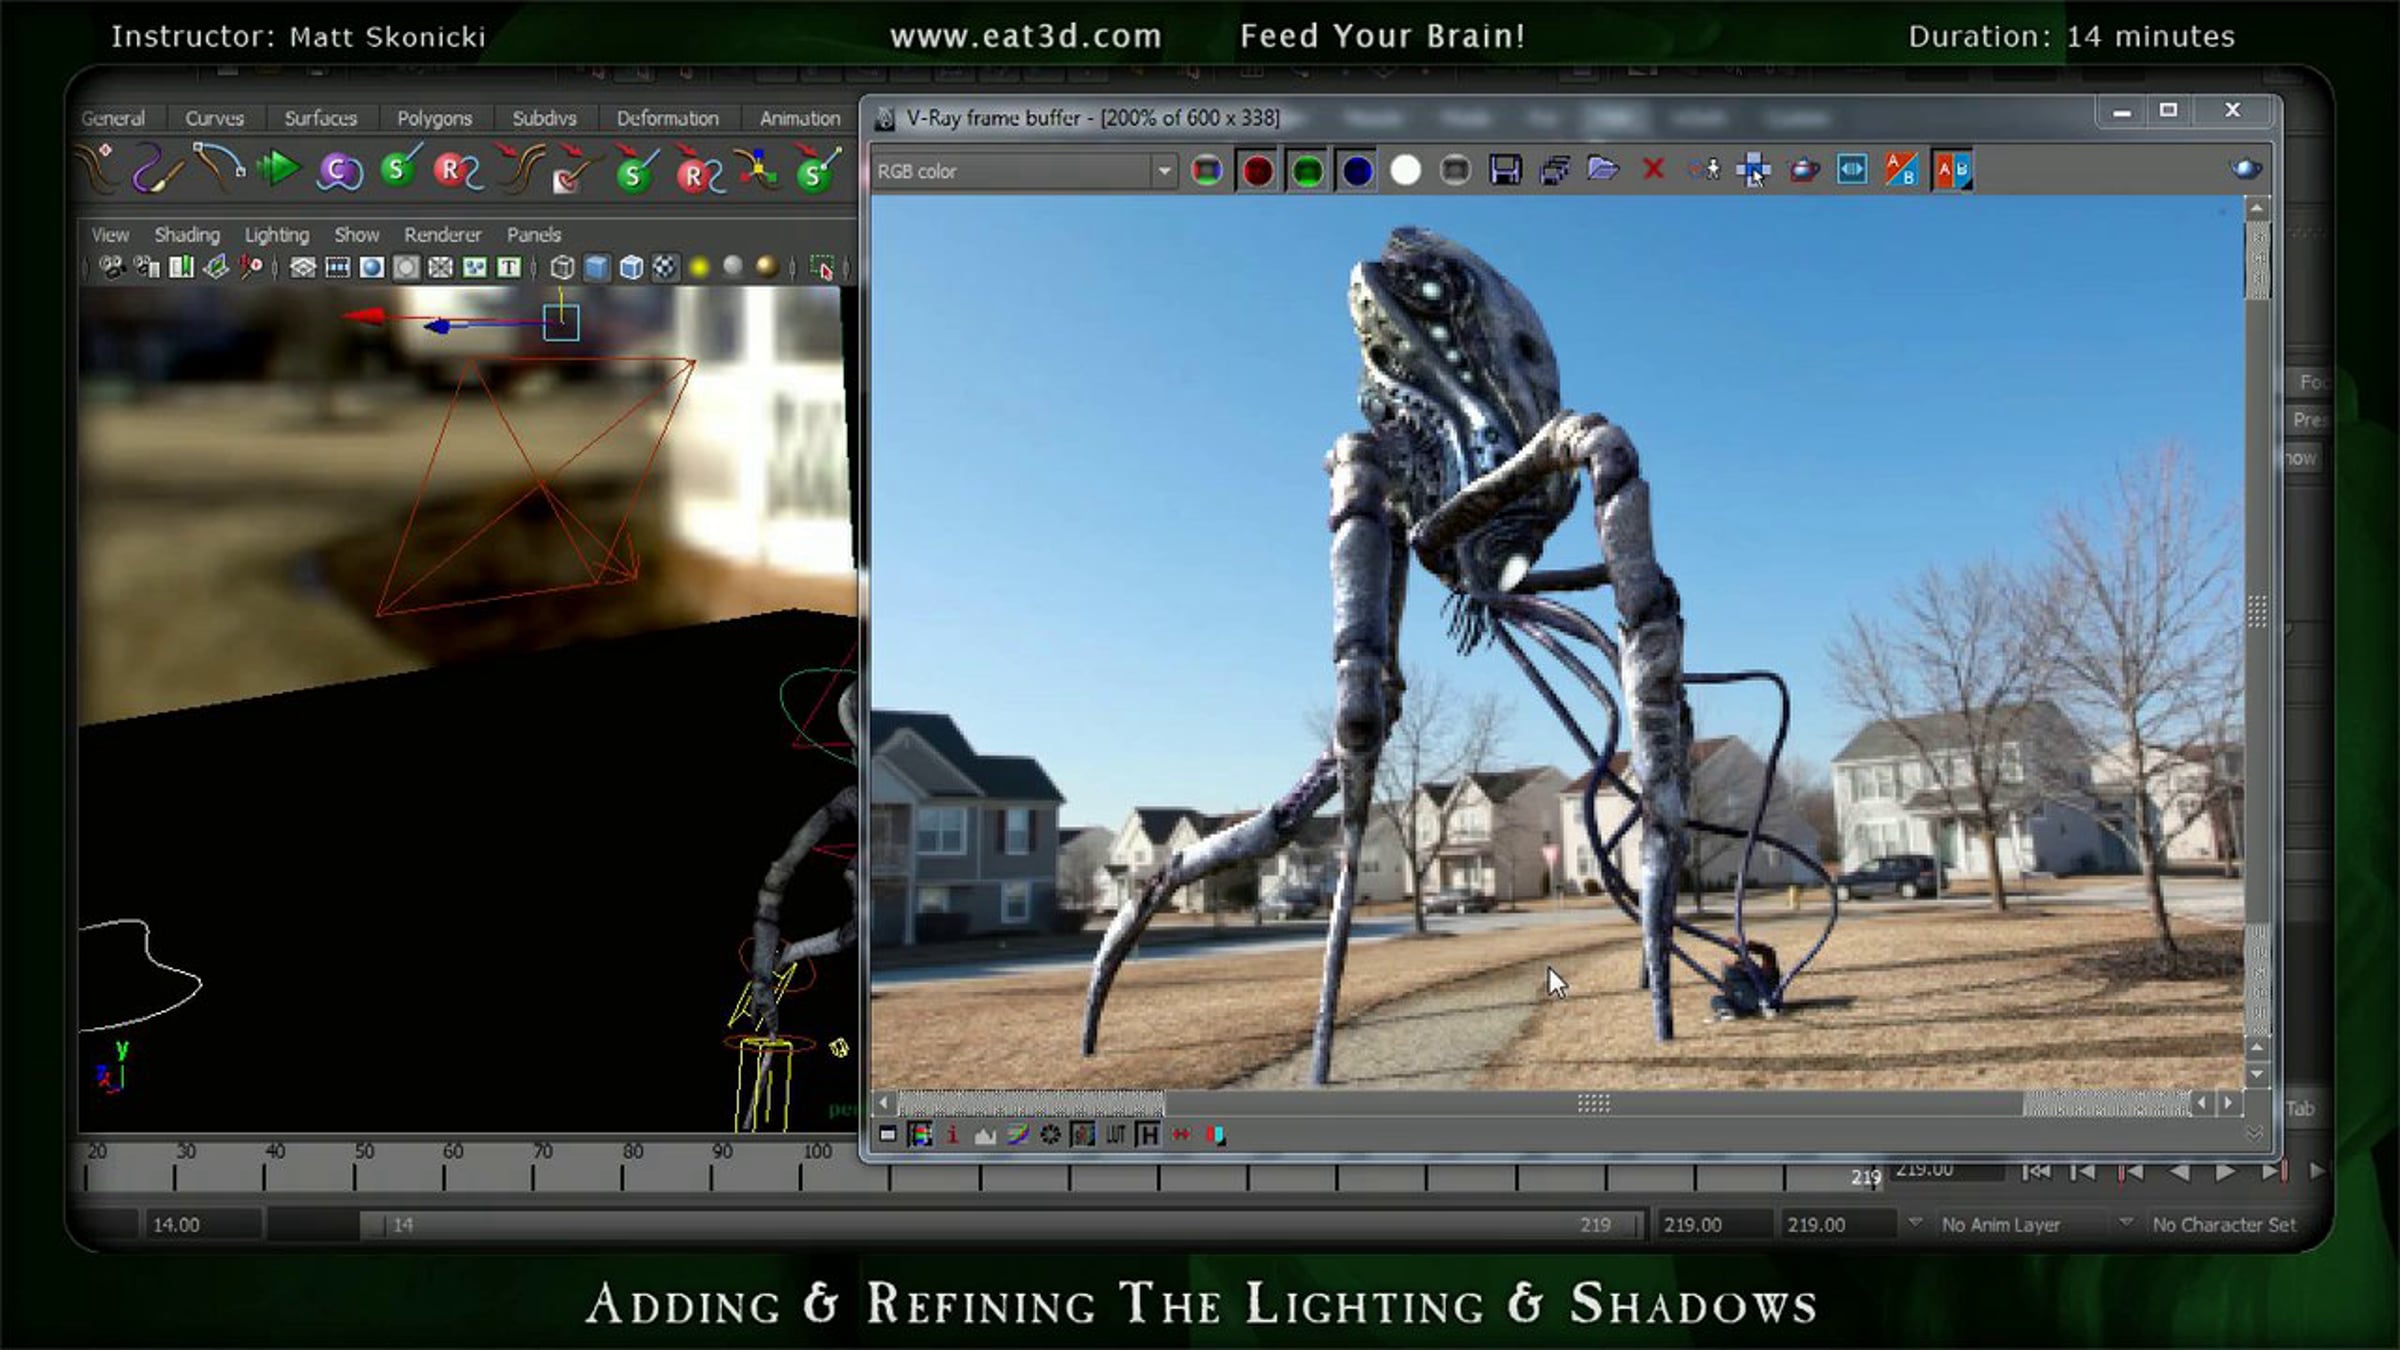
Task: Click the select camera icon in viewport toolbar
Action: (112, 267)
